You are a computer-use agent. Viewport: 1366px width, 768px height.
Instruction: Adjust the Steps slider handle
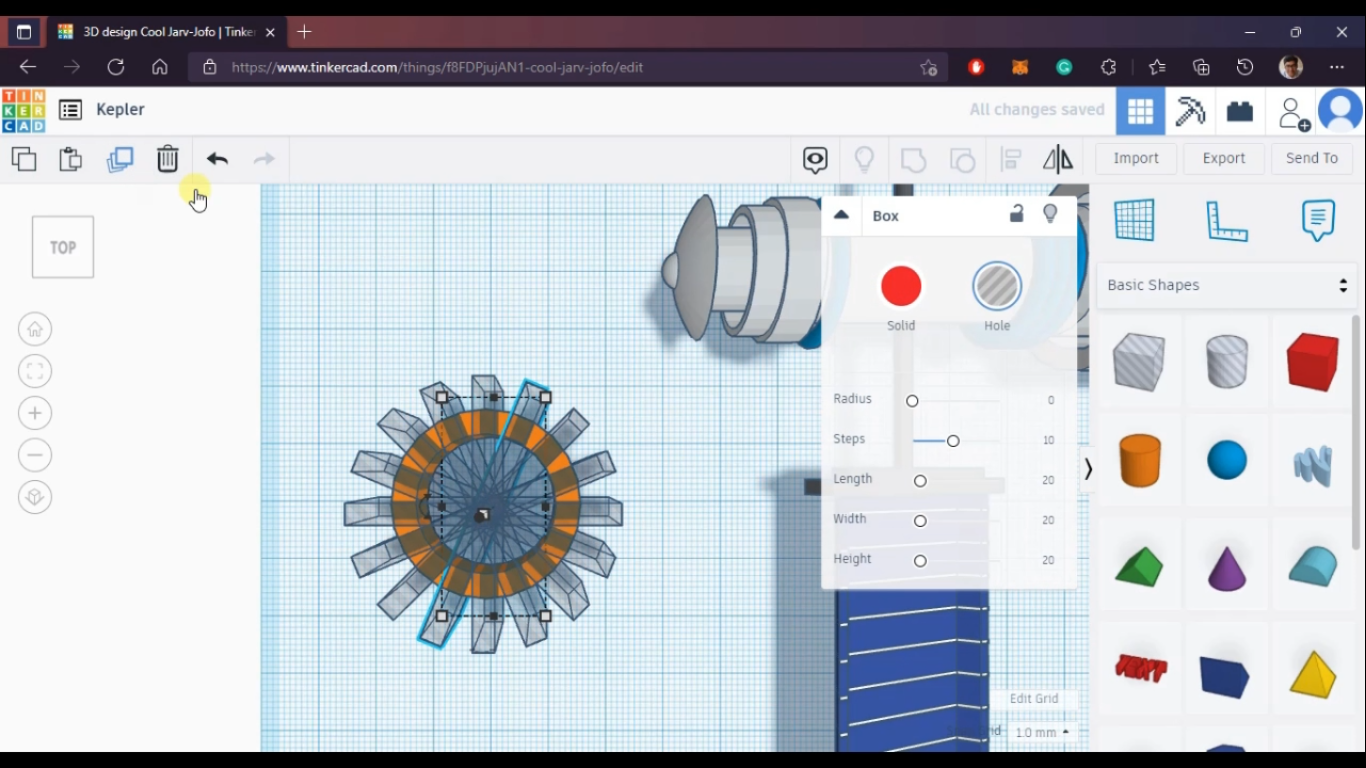point(953,441)
